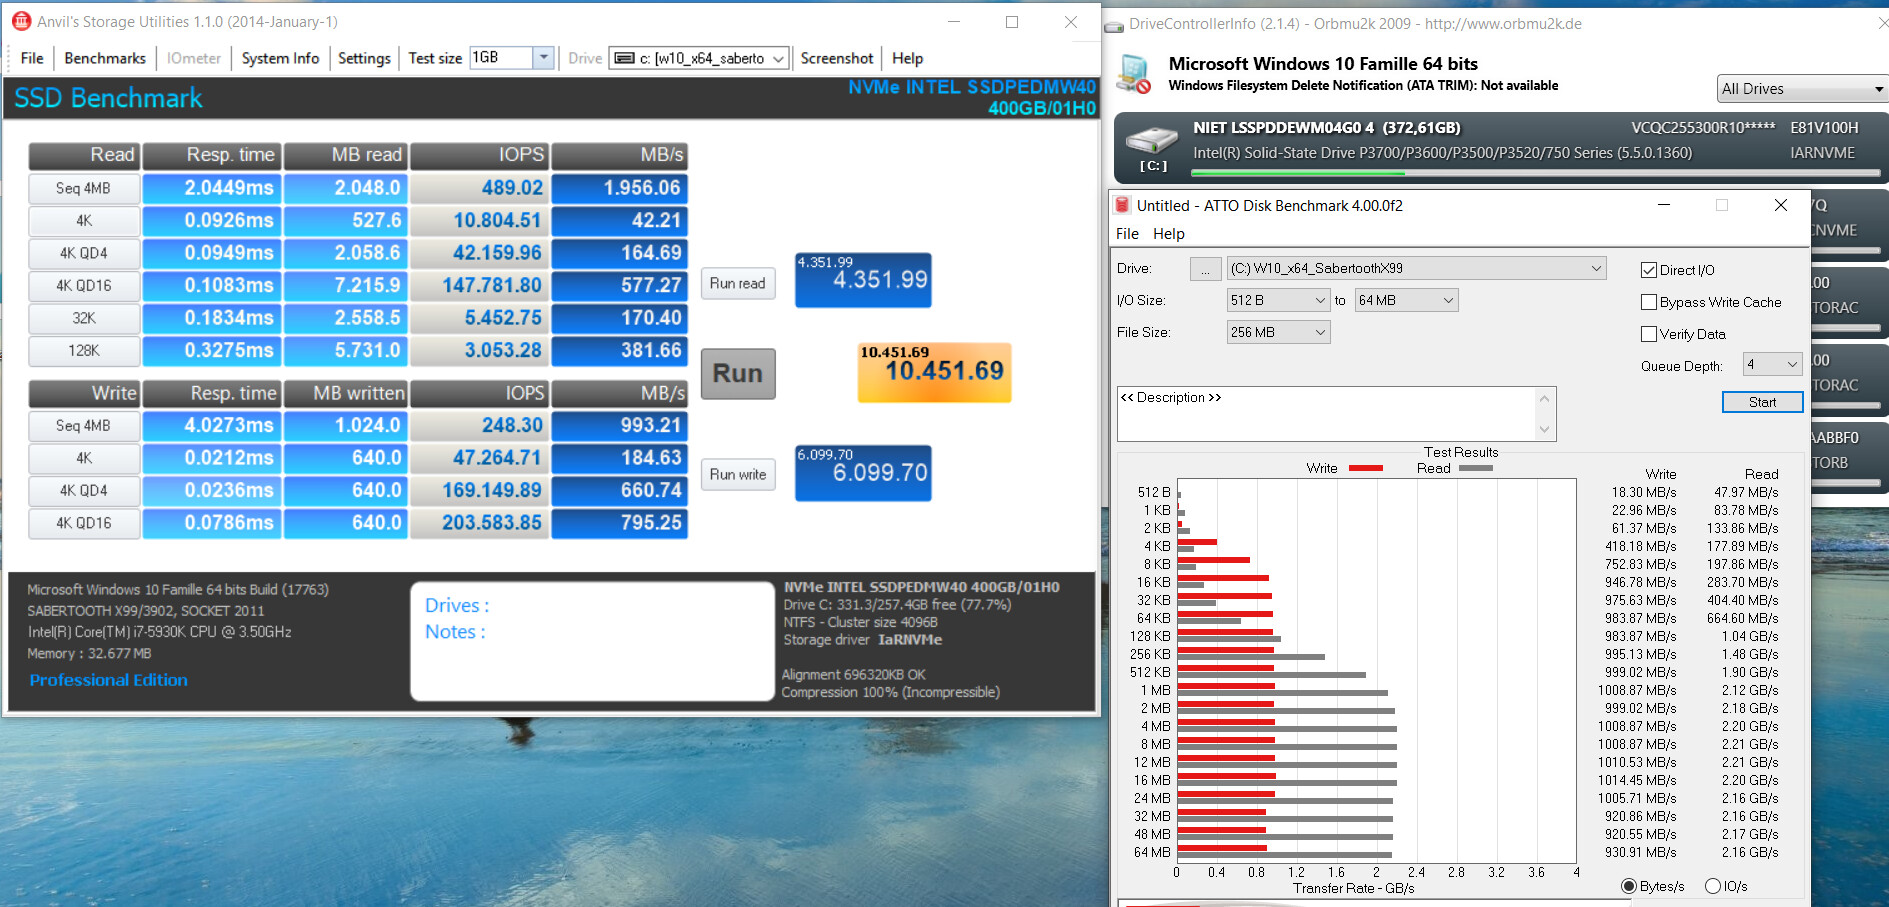
Task: Click the drive browse "..." button in ATTO
Action: click(x=1206, y=269)
